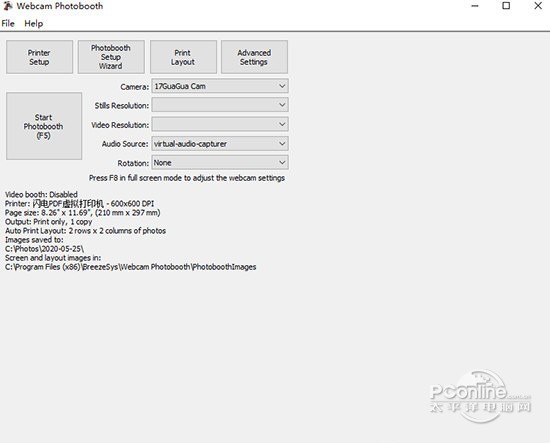Click the 'Rotation:' label

click(x=133, y=163)
